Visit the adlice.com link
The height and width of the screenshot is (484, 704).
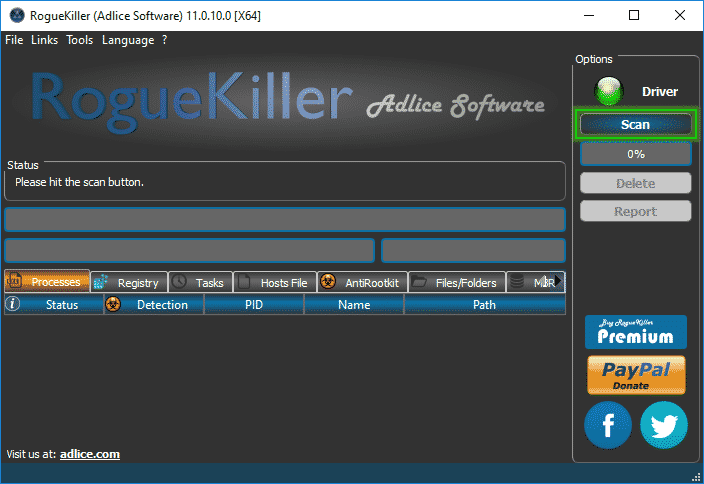pos(89,454)
